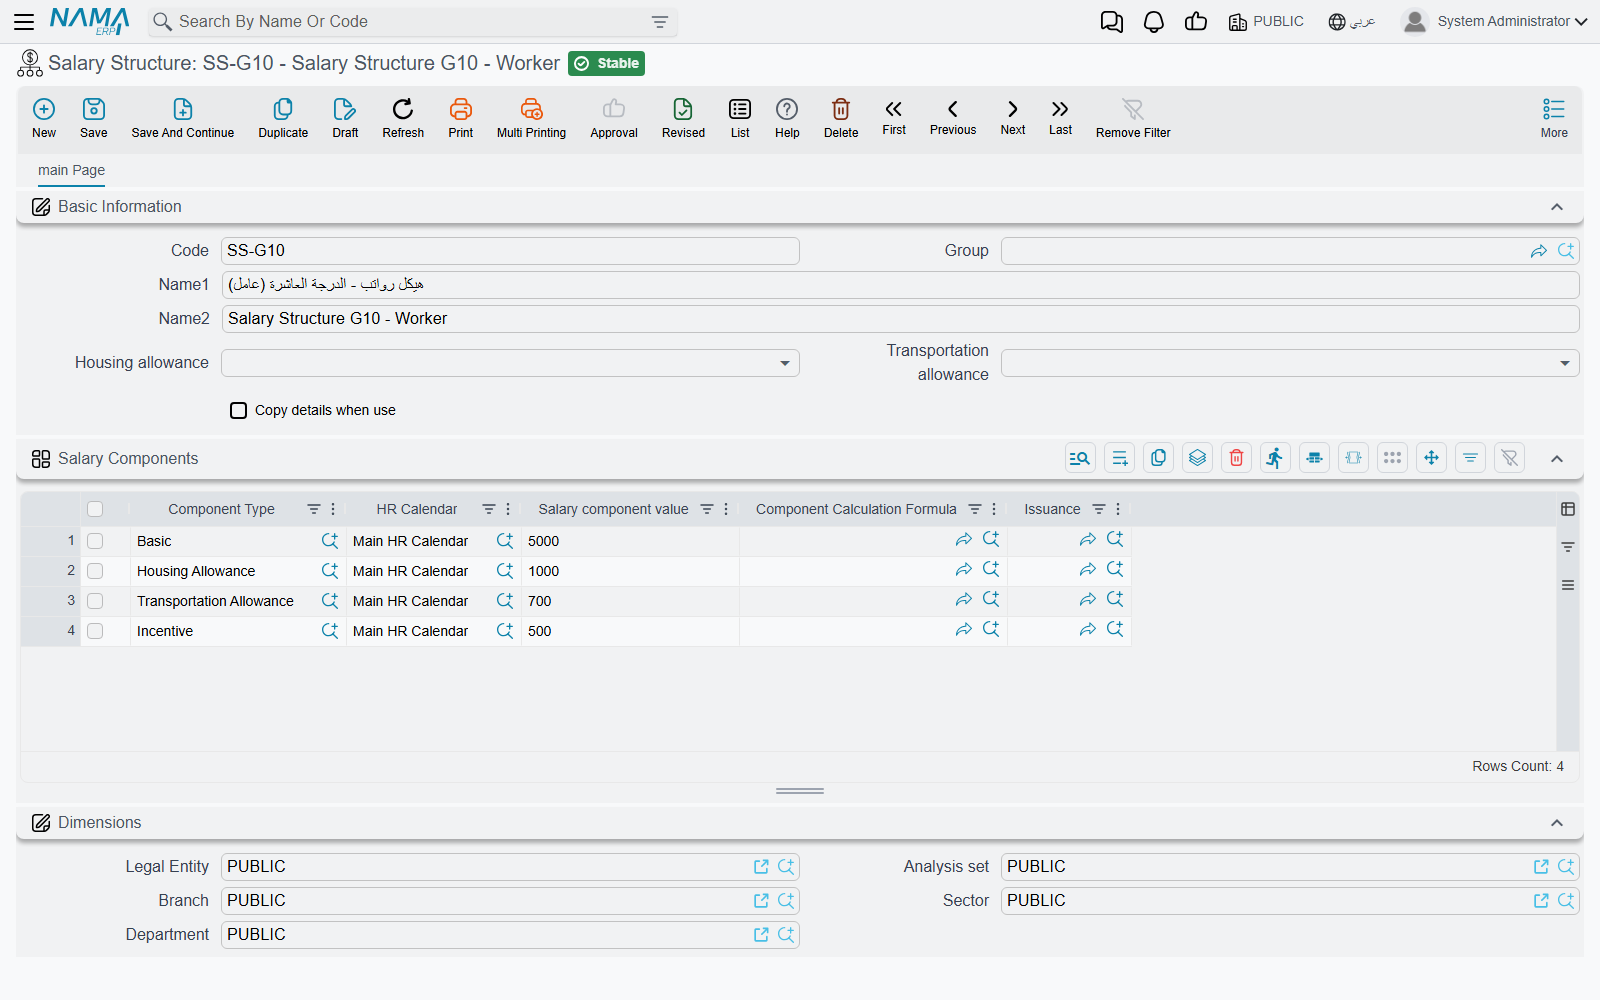Collapse the Dimensions section
This screenshot has width=1600, height=1000.
(x=1557, y=823)
